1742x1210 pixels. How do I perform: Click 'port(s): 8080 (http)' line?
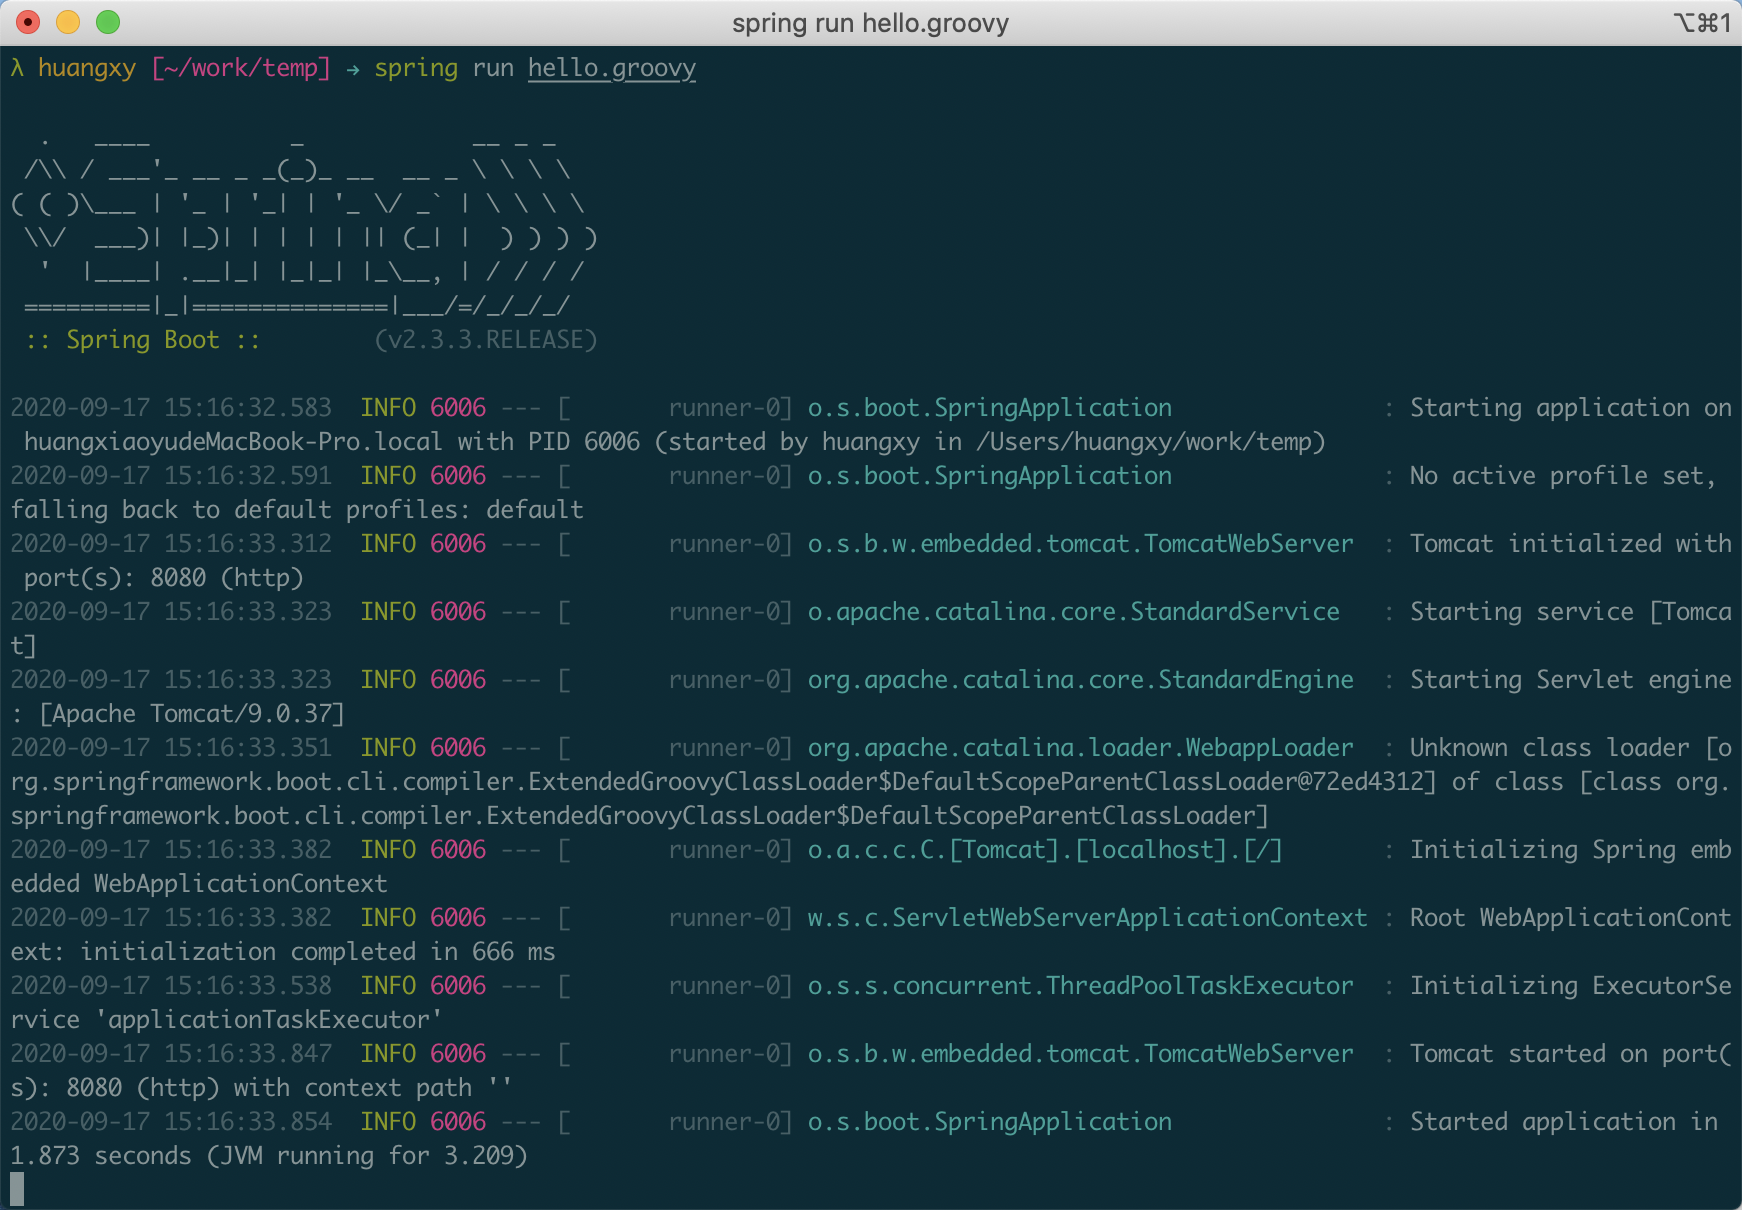pyautogui.click(x=164, y=578)
